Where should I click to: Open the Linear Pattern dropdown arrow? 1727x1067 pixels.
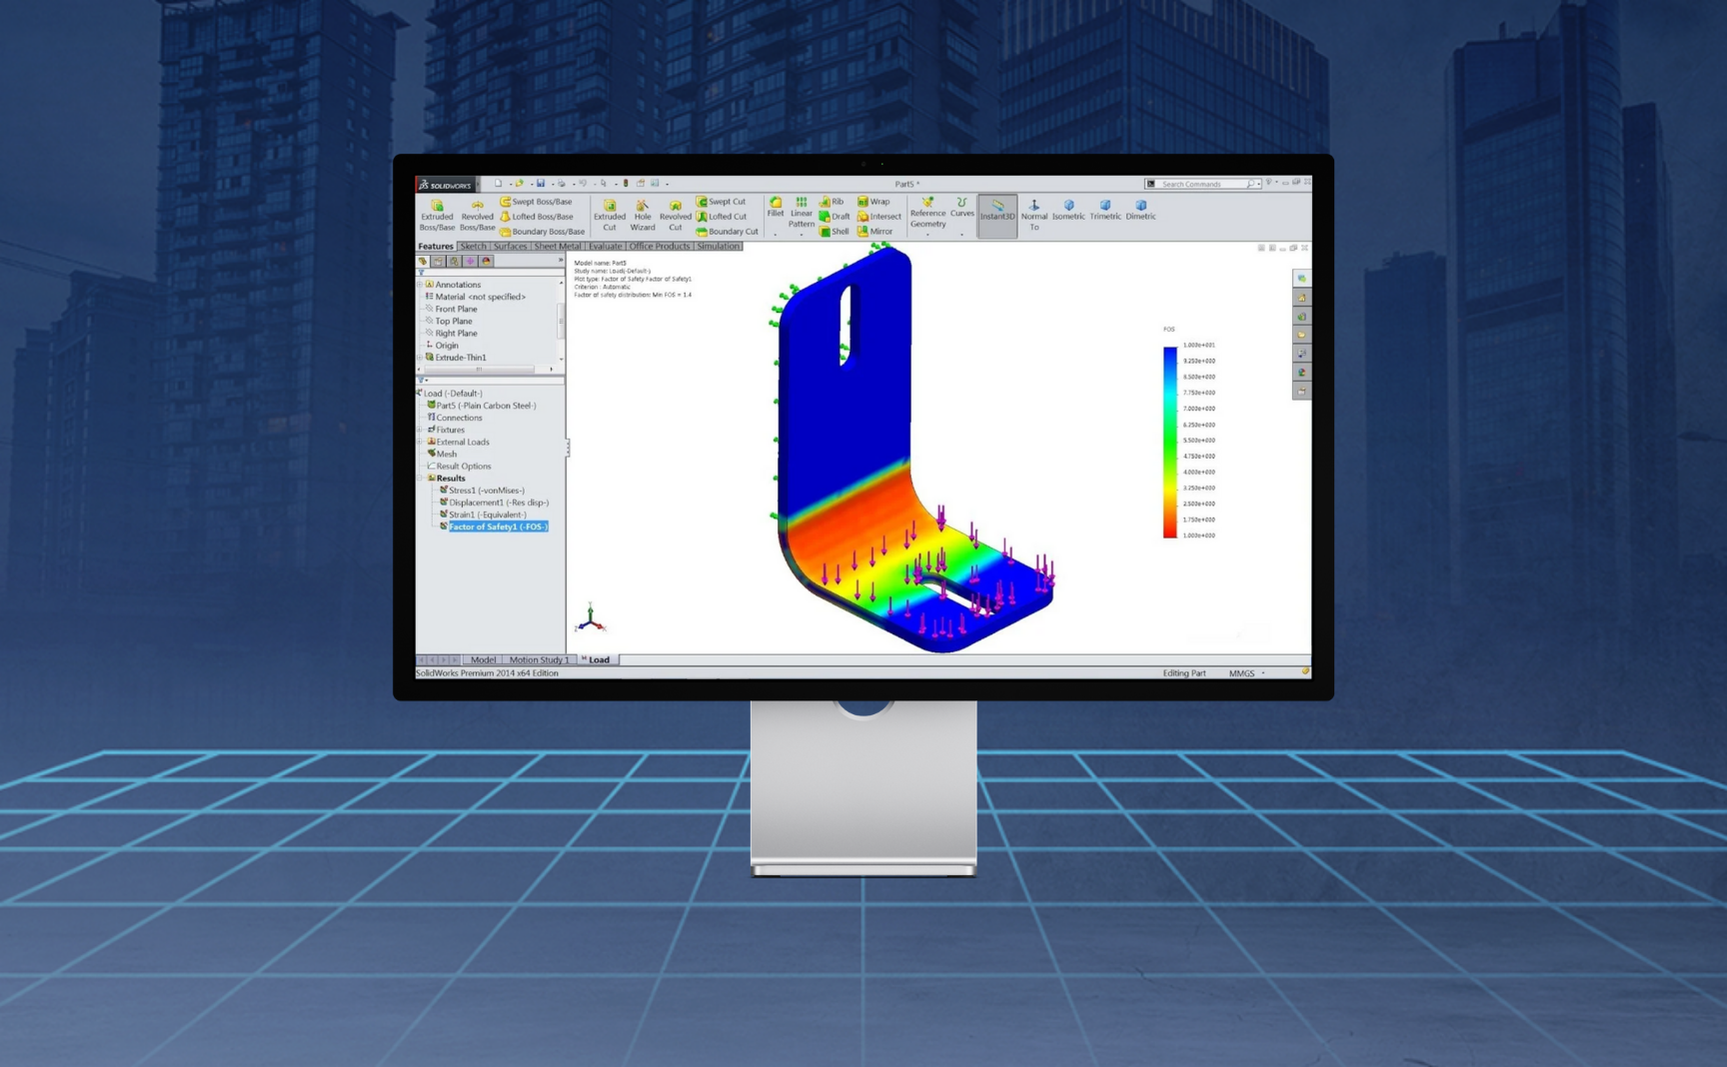801,235
